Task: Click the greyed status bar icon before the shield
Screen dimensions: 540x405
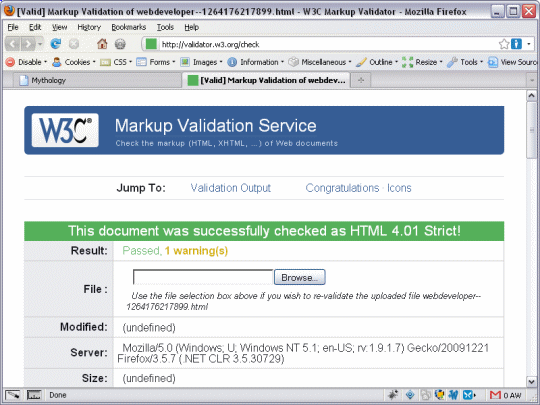Action: tap(426, 395)
